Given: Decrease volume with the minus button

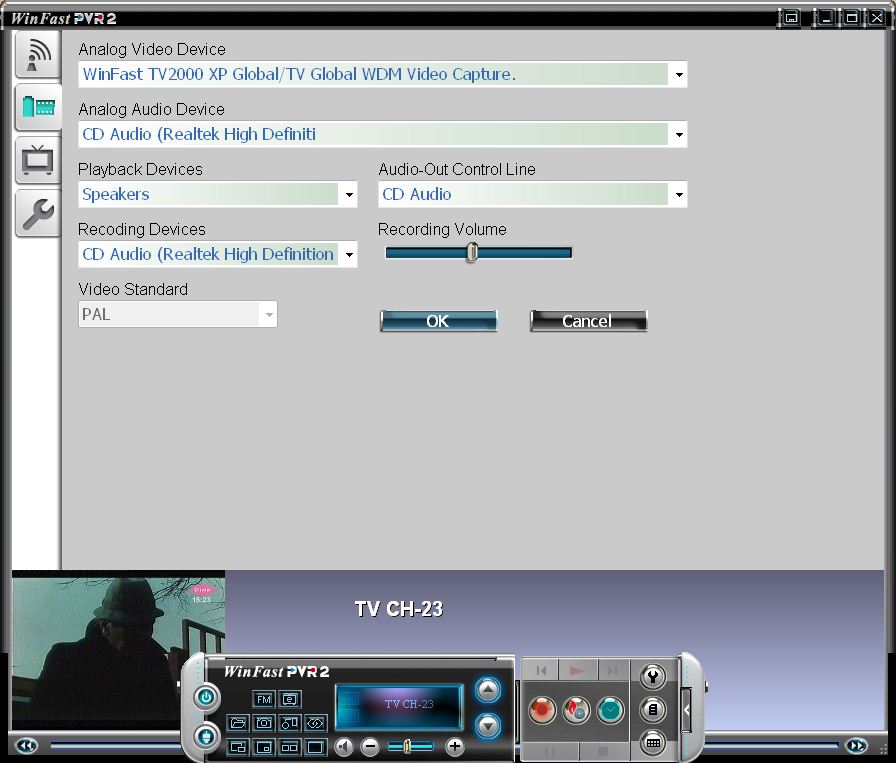Looking at the screenshot, I should [370, 746].
